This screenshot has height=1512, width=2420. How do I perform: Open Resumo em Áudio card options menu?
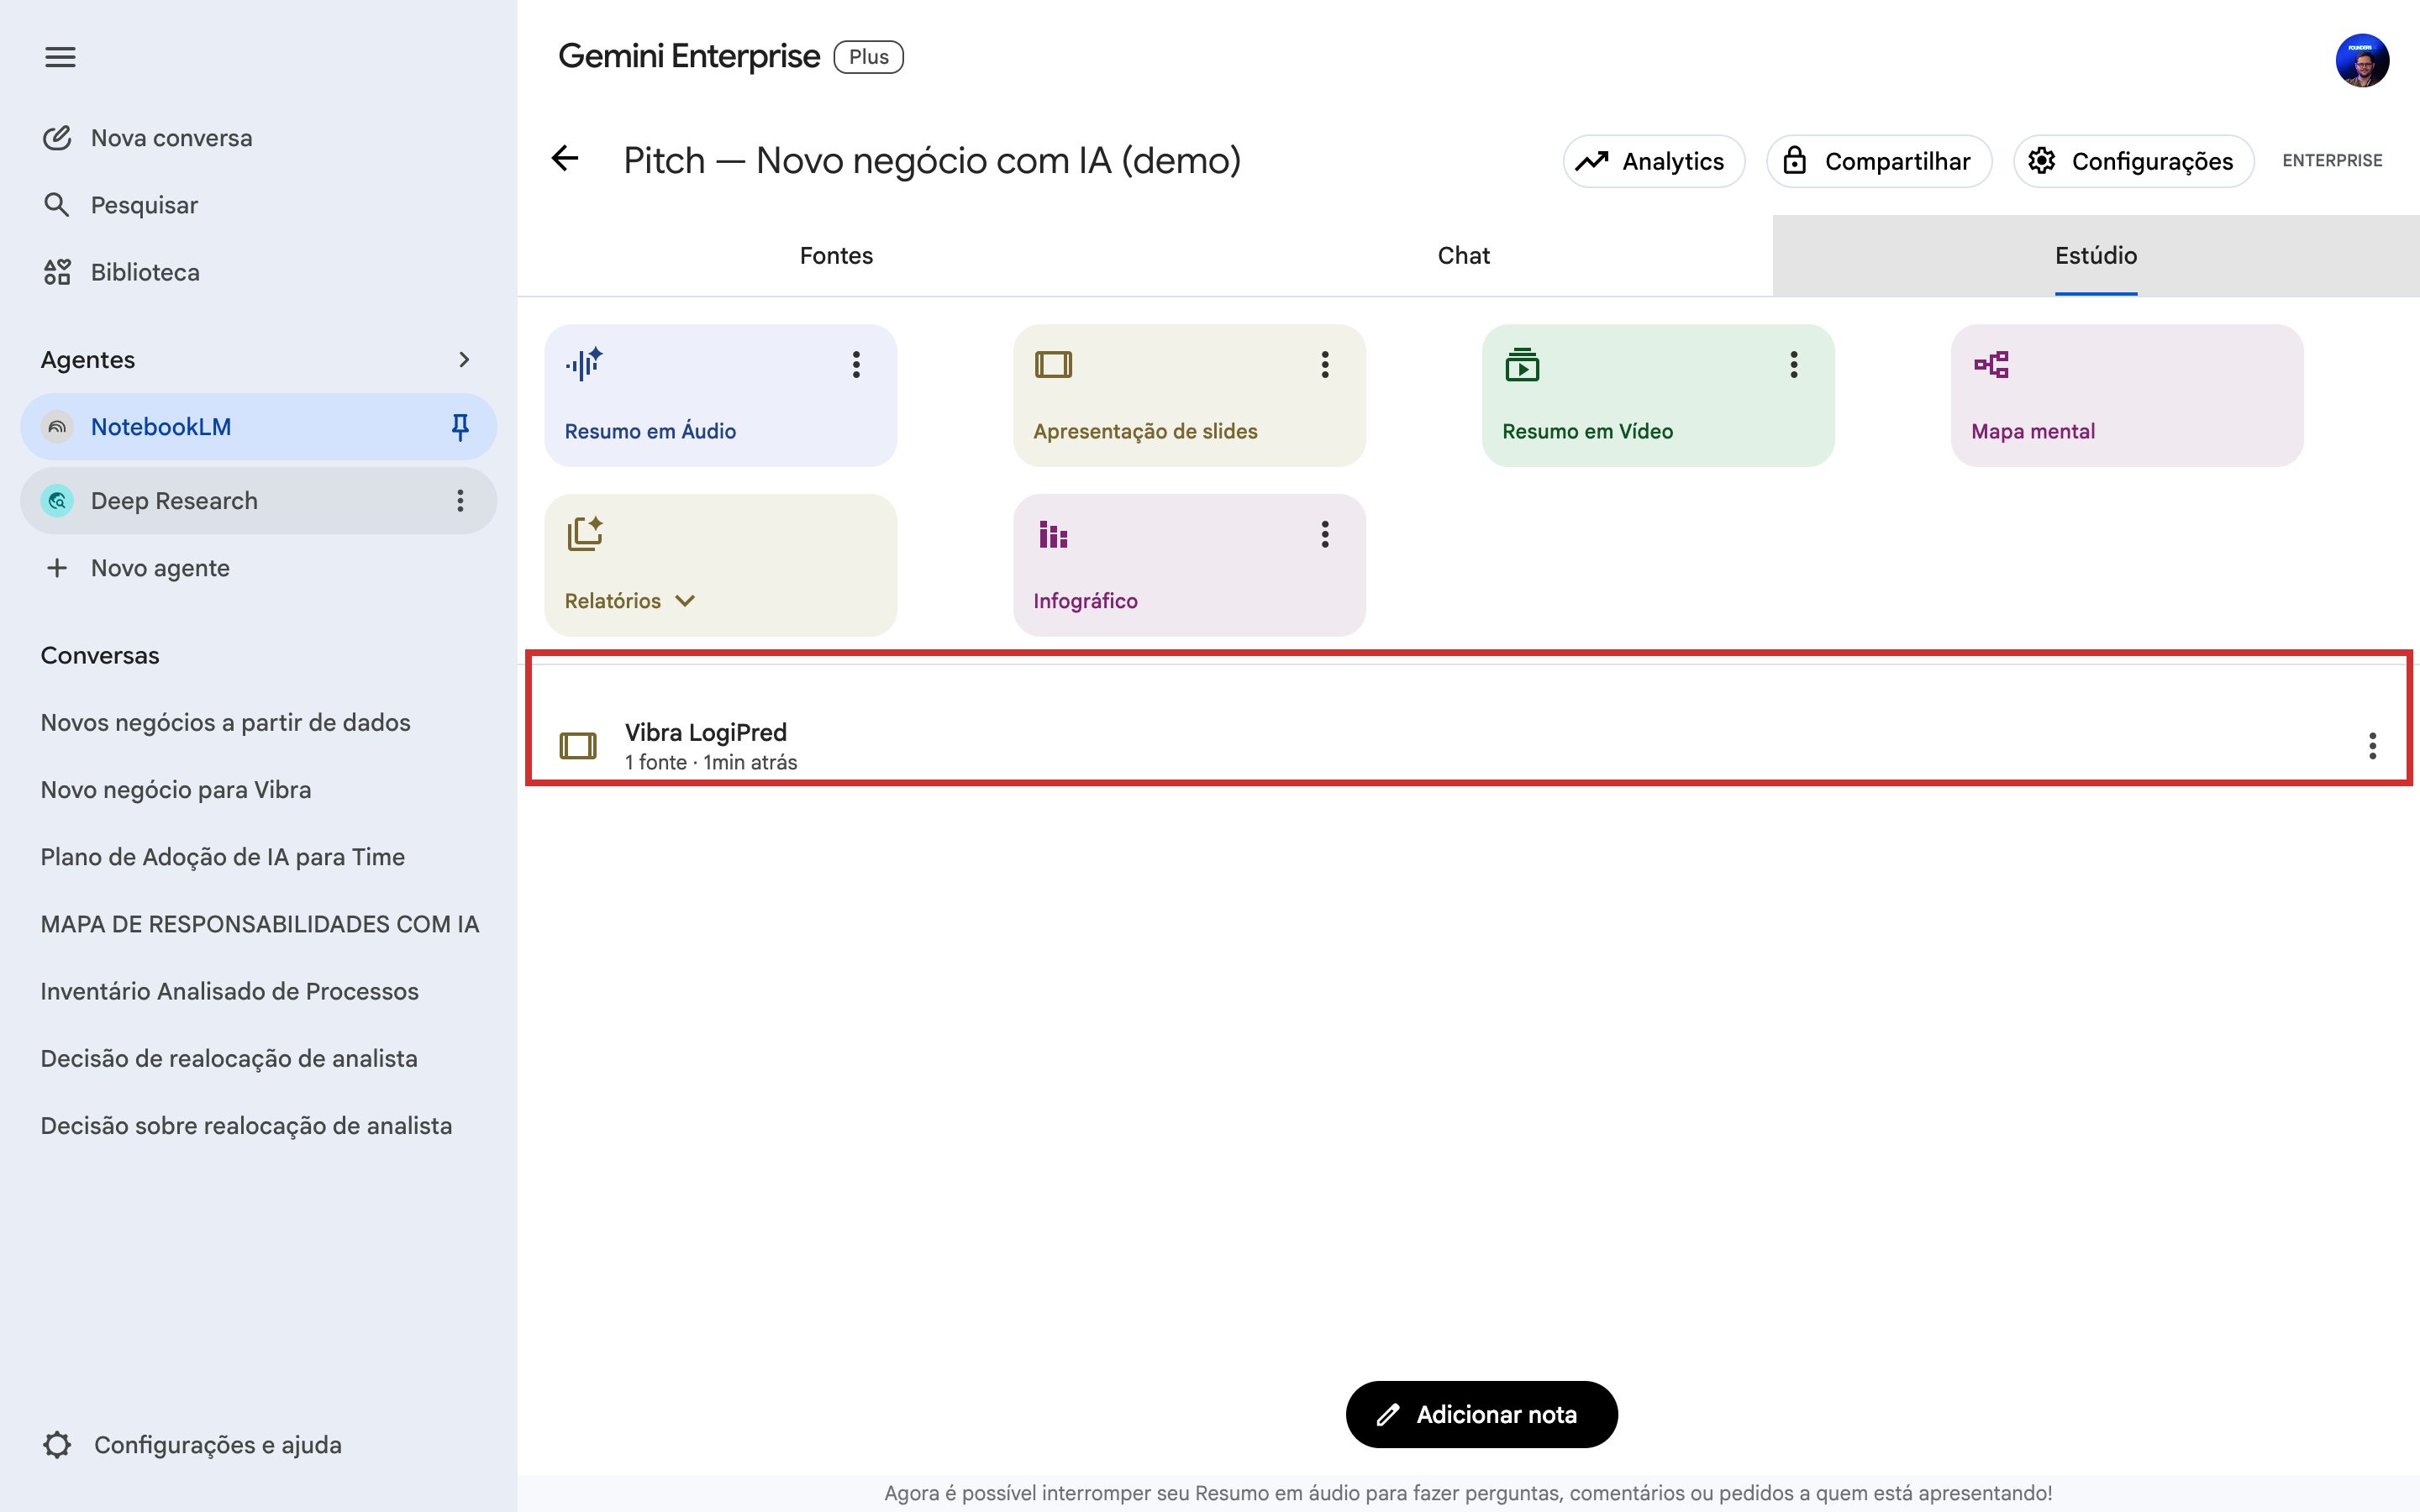tap(856, 364)
